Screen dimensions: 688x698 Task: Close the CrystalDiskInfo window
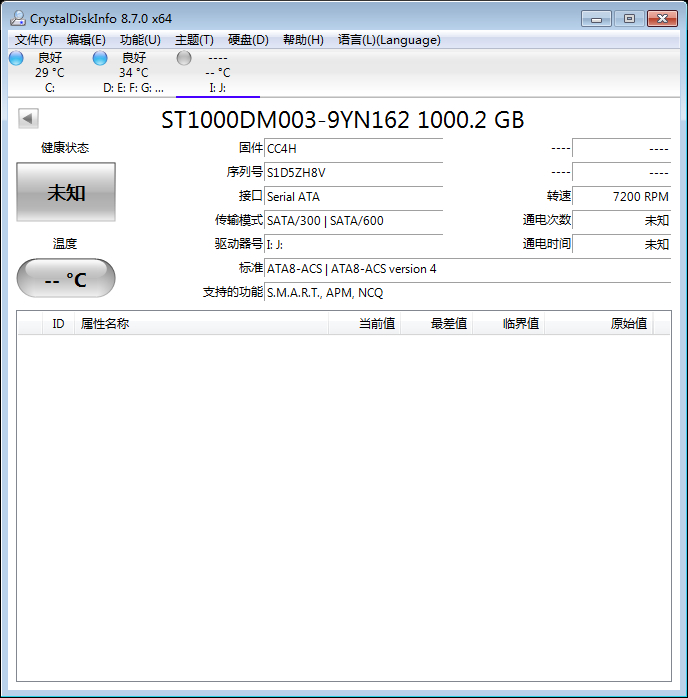point(662,19)
